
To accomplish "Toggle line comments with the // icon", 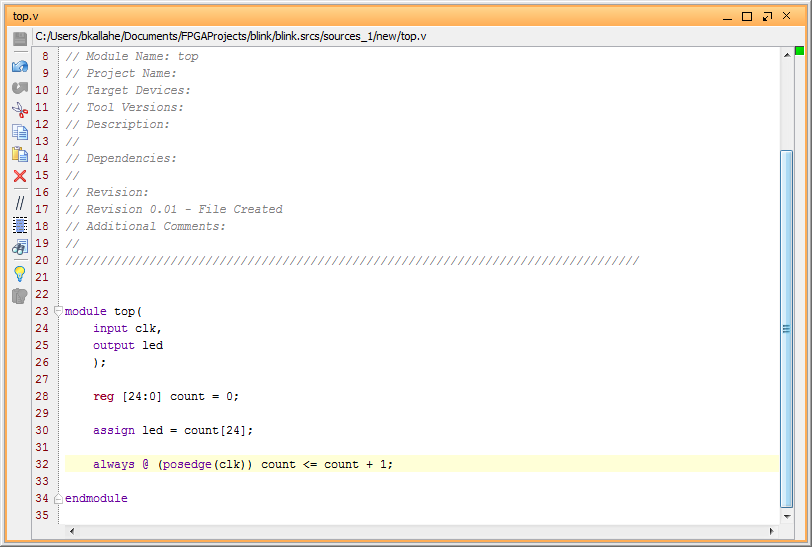I will pyautogui.click(x=20, y=203).
